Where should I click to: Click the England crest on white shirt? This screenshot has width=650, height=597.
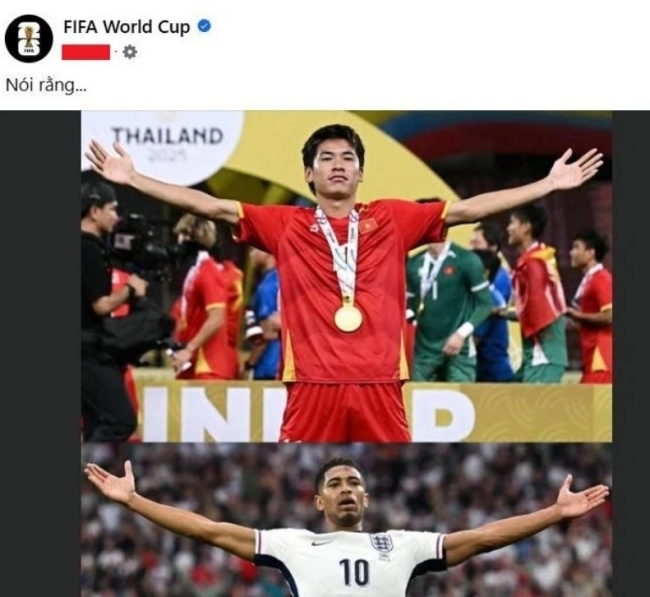[x=381, y=543]
